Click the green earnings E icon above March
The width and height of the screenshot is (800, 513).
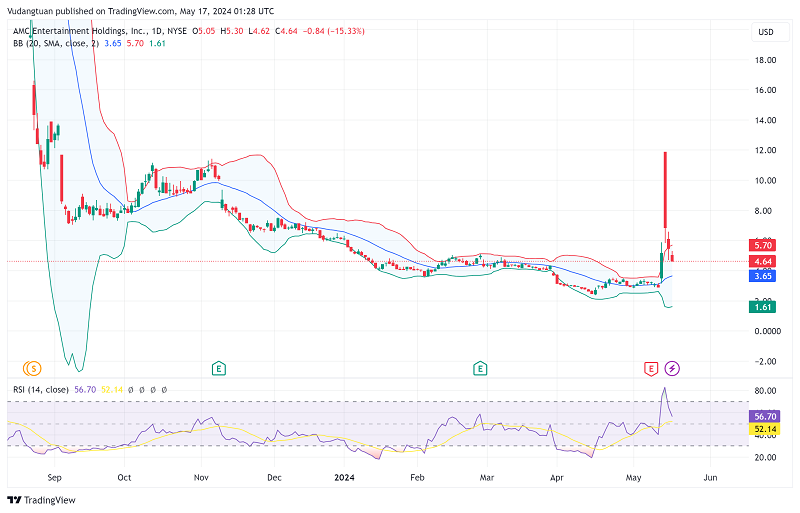(481, 369)
